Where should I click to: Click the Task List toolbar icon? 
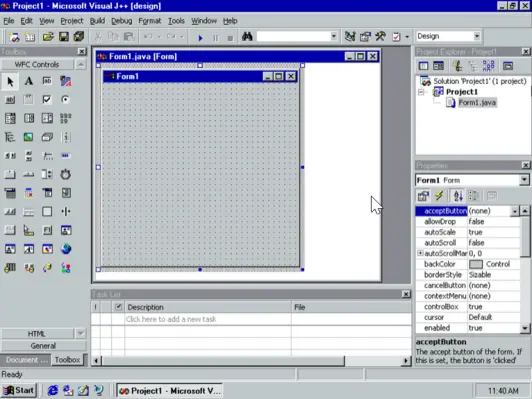click(396, 36)
